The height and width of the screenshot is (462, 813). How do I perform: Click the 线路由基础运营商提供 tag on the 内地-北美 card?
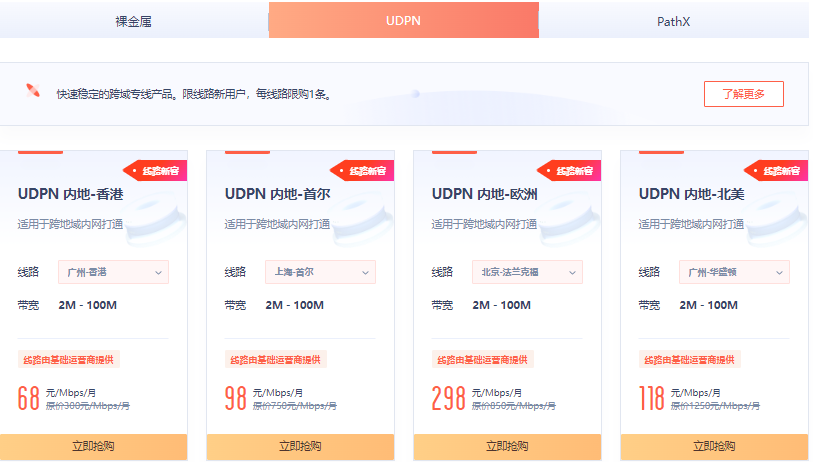[689, 359]
